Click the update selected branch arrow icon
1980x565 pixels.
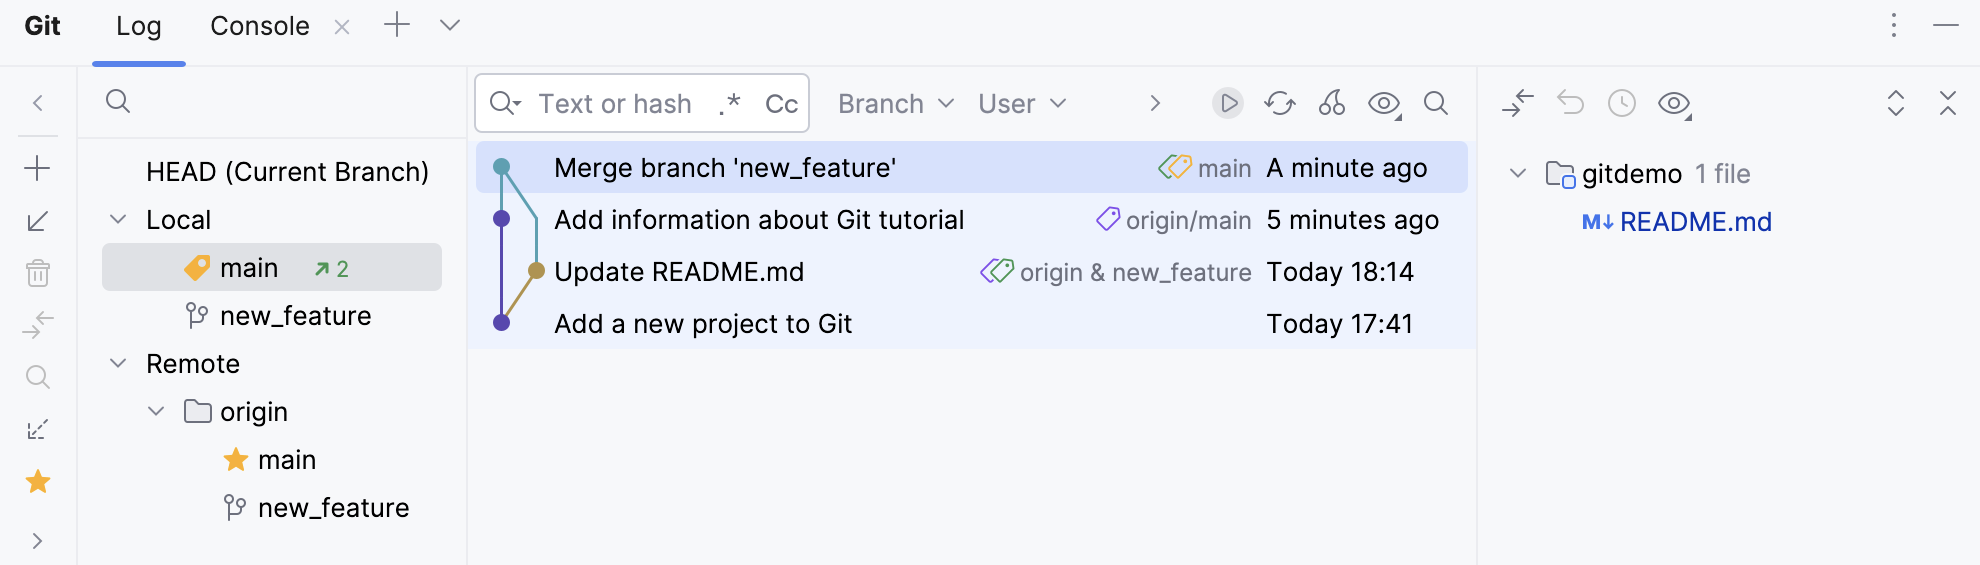click(37, 221)
